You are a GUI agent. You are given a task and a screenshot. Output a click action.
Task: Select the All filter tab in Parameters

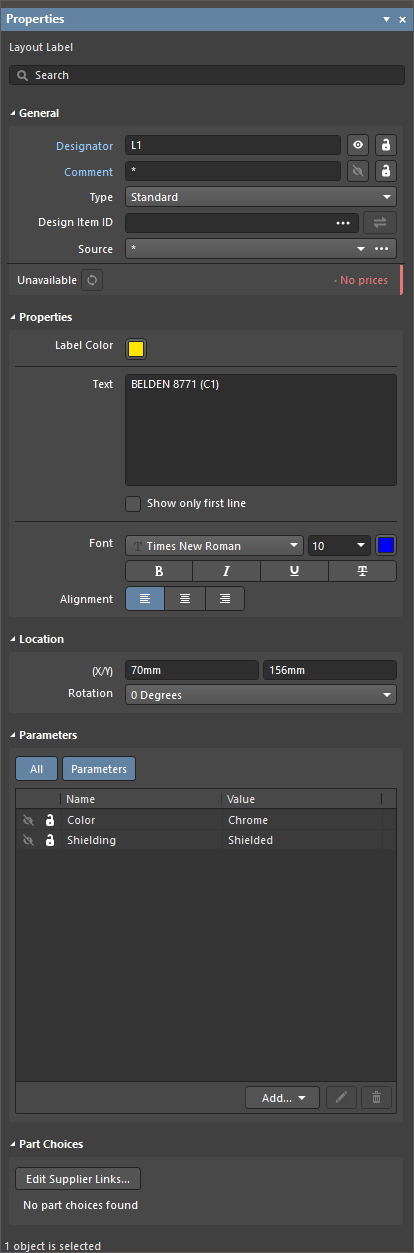click(37, 769)
